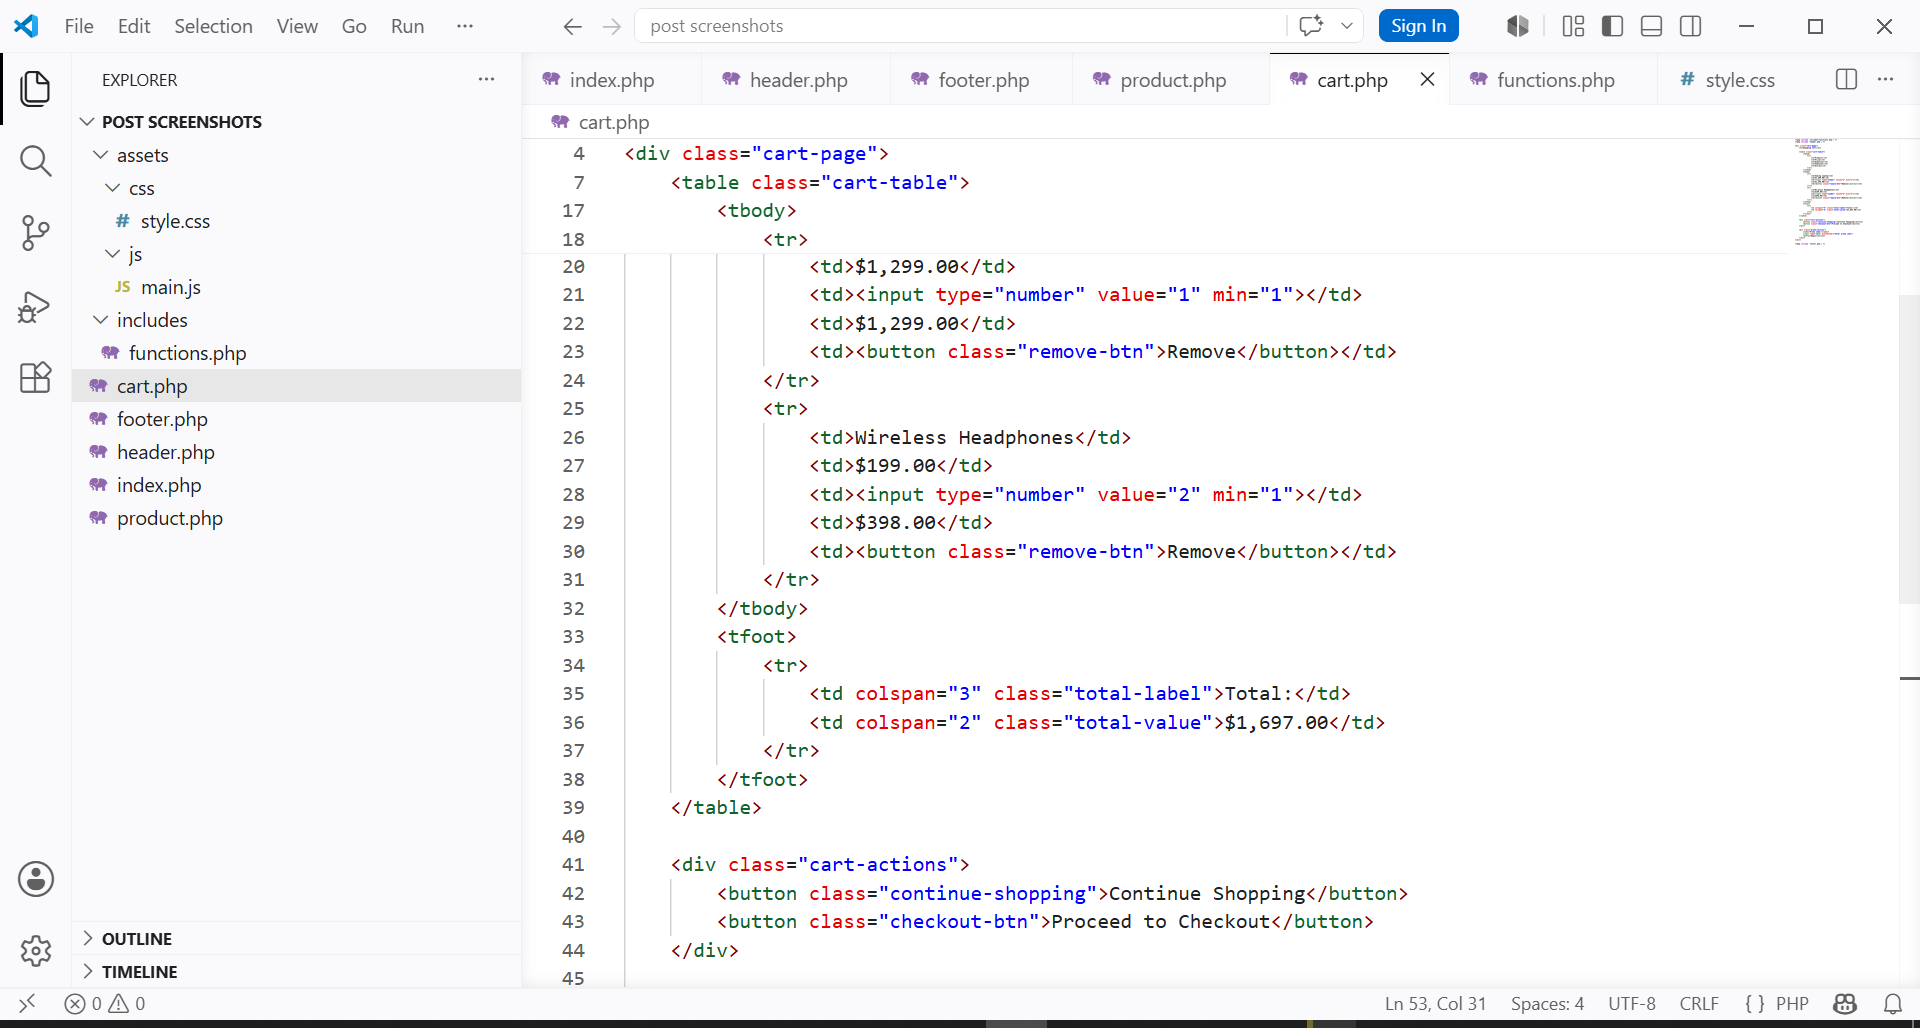This screenshot has width=1920, height=1028.
Task: Open Explorer Views and More Actions ellipsis
Action: pos(486,79)
